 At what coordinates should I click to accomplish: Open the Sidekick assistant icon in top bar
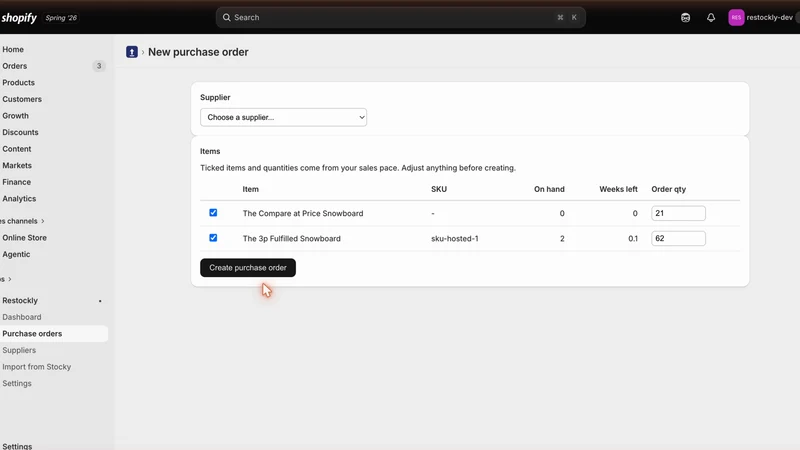(x=685, y=18)
